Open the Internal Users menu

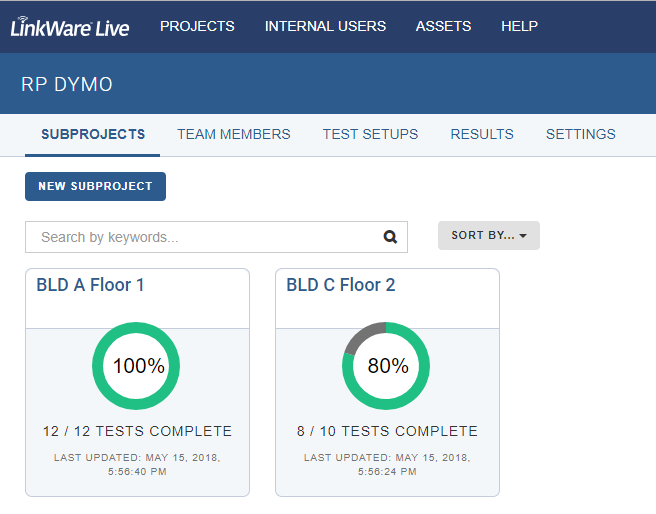click(325, 26)
